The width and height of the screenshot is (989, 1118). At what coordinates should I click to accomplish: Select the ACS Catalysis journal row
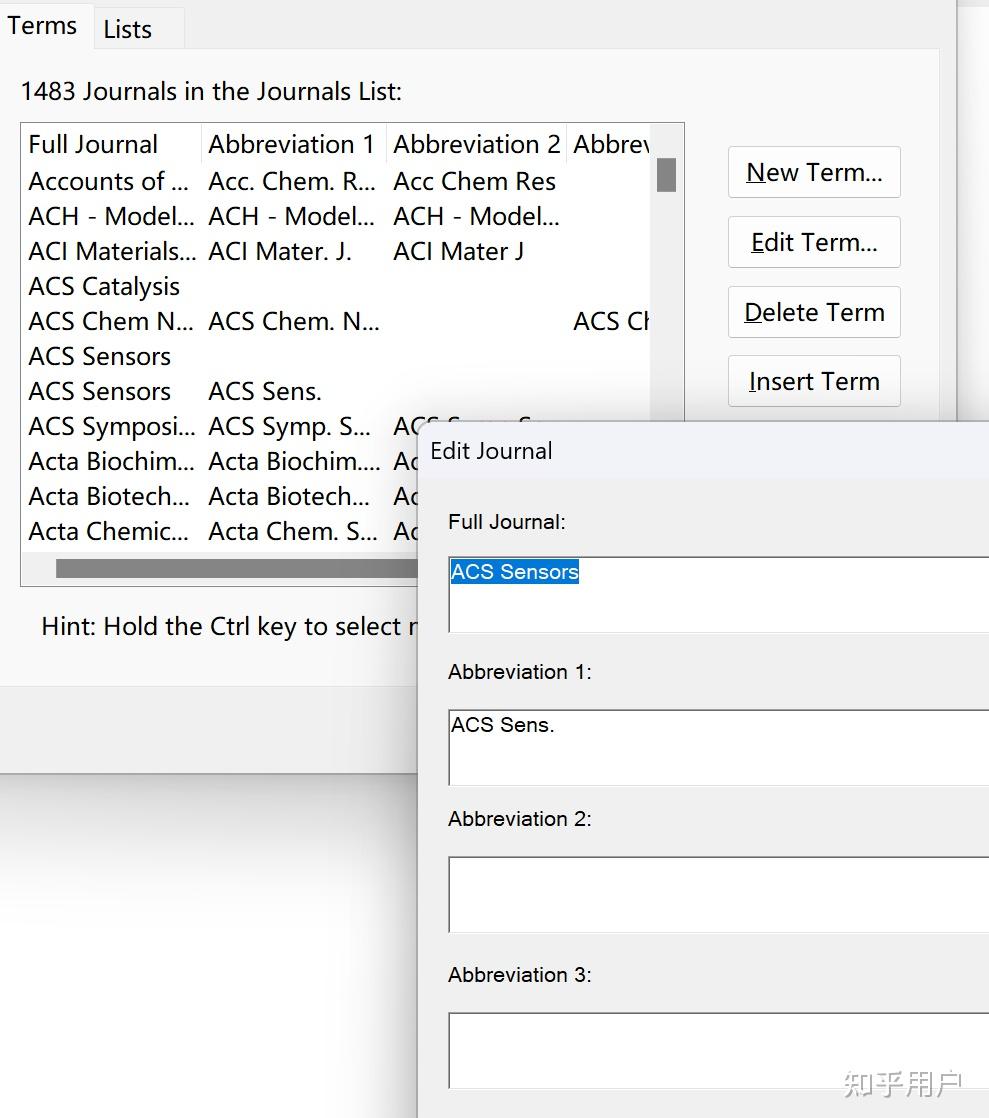click(x=104, y=287)
